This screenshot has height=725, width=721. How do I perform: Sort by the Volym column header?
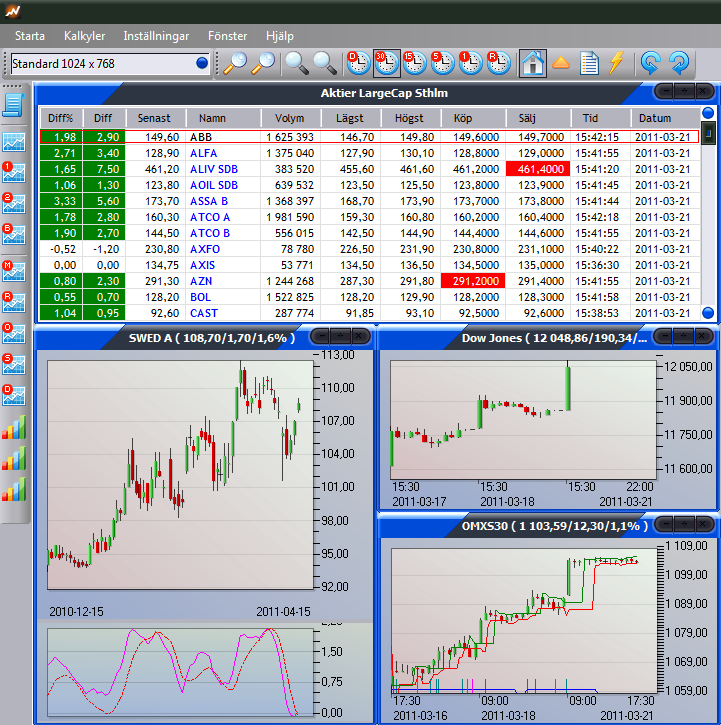[x=290, y=118]
